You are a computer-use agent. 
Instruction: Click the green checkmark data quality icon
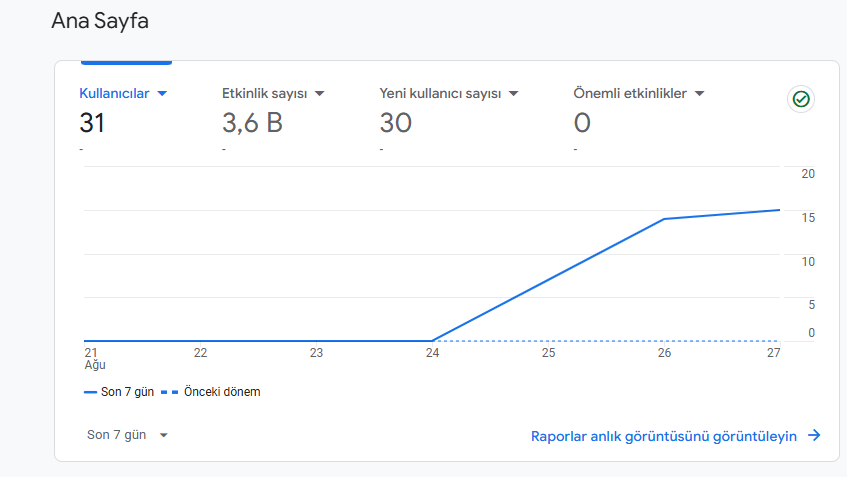tap(801, 99)
